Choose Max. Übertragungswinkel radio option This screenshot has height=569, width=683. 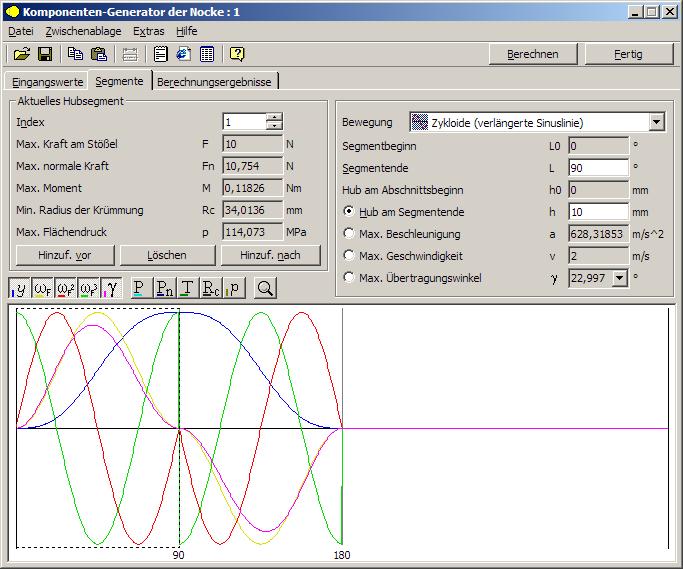tap(349, 278)
